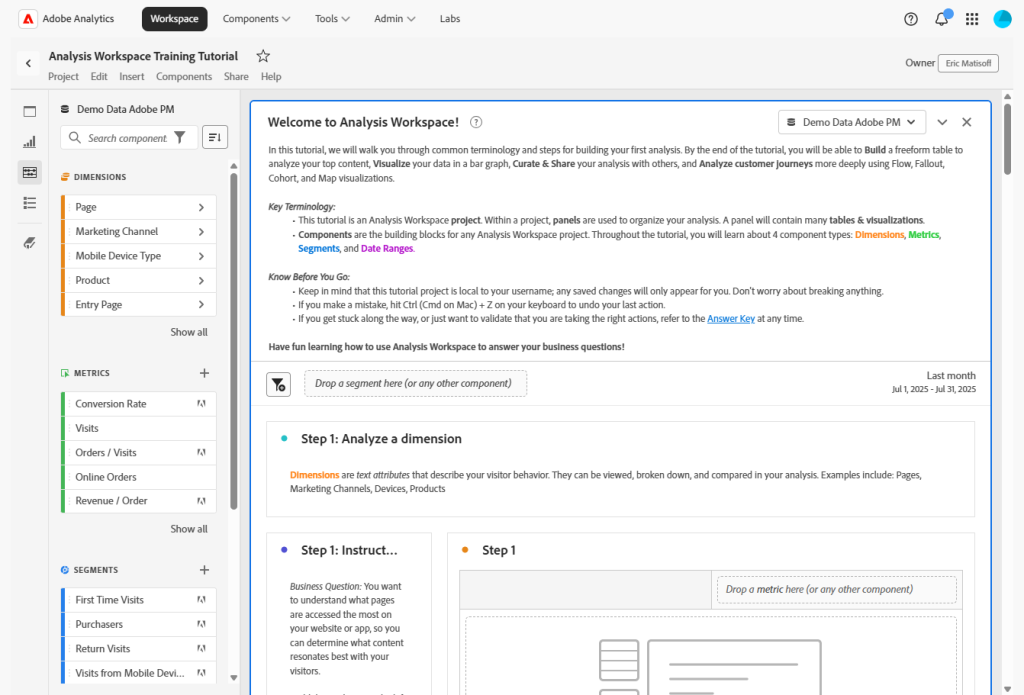The height and width of the screenshot is (695, 1024).
Task: Open the notifications bell
Action: click(941, 19)
